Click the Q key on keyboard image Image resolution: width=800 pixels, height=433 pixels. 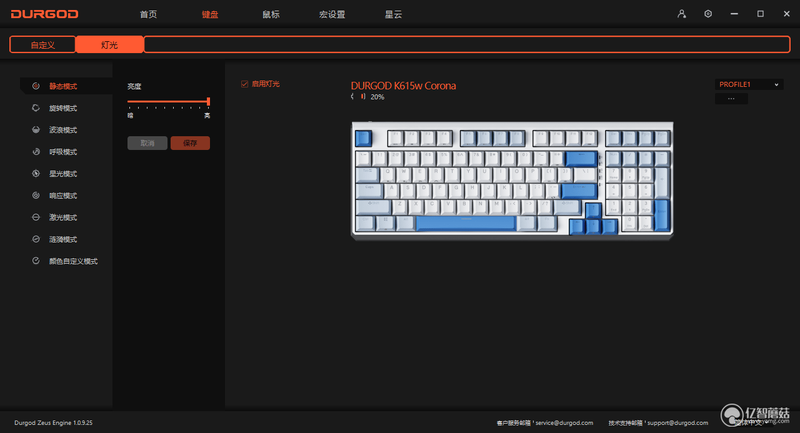(x=388, y=175)
